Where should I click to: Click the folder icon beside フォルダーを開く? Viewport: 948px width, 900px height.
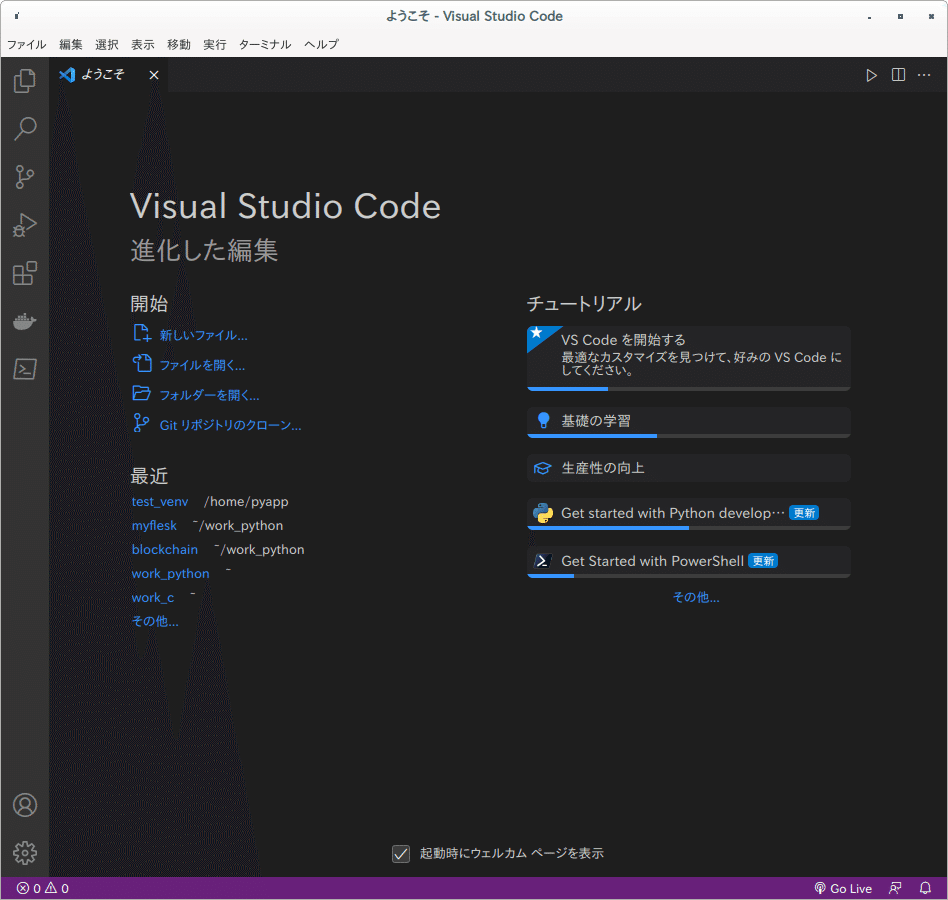pos(141,393)
